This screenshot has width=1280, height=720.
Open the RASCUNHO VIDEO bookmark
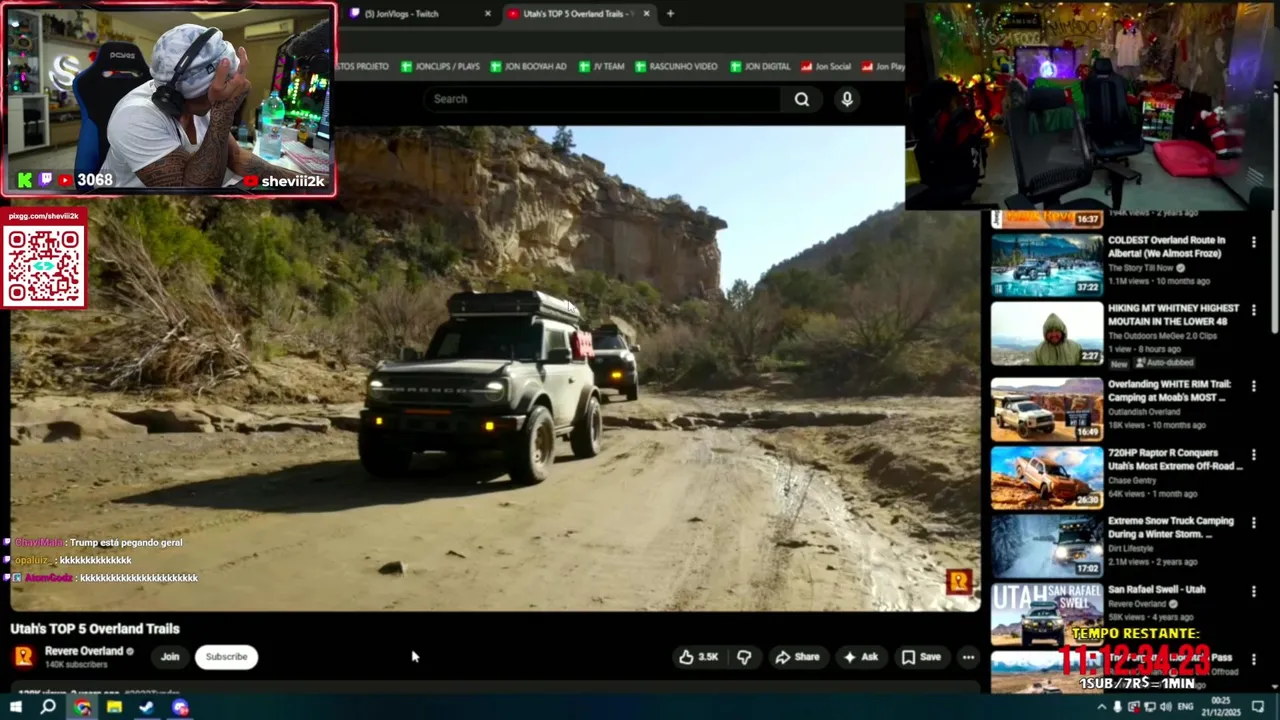675,66
